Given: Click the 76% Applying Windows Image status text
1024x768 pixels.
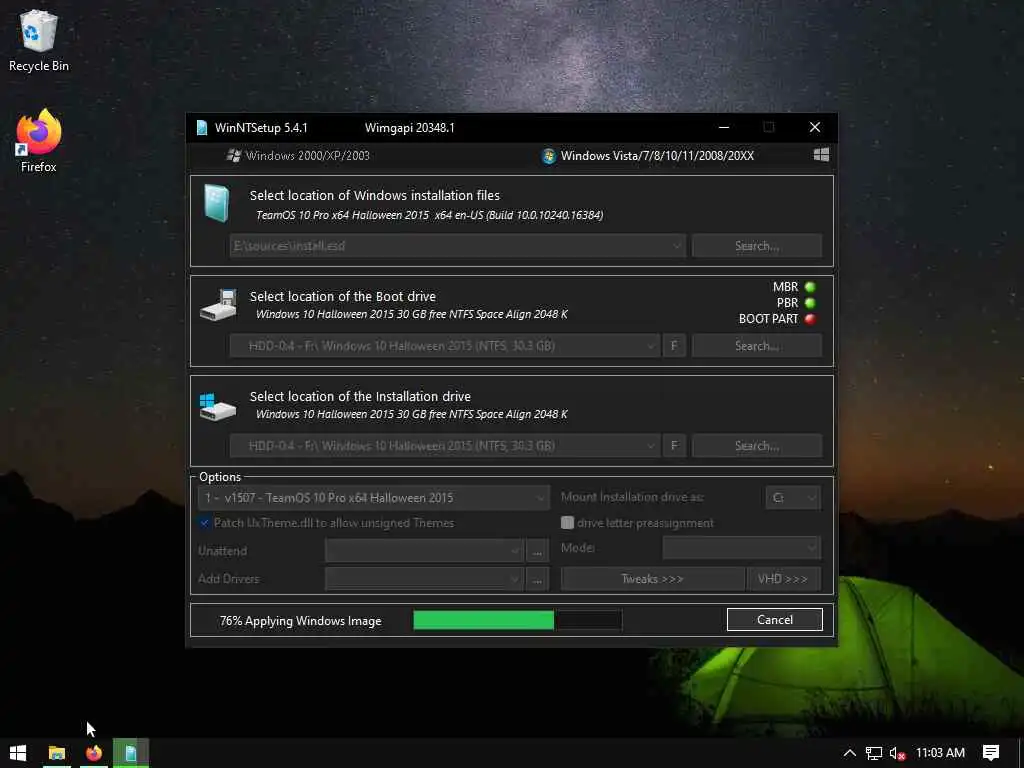Looking at the screenshot, I should (300, 620).
